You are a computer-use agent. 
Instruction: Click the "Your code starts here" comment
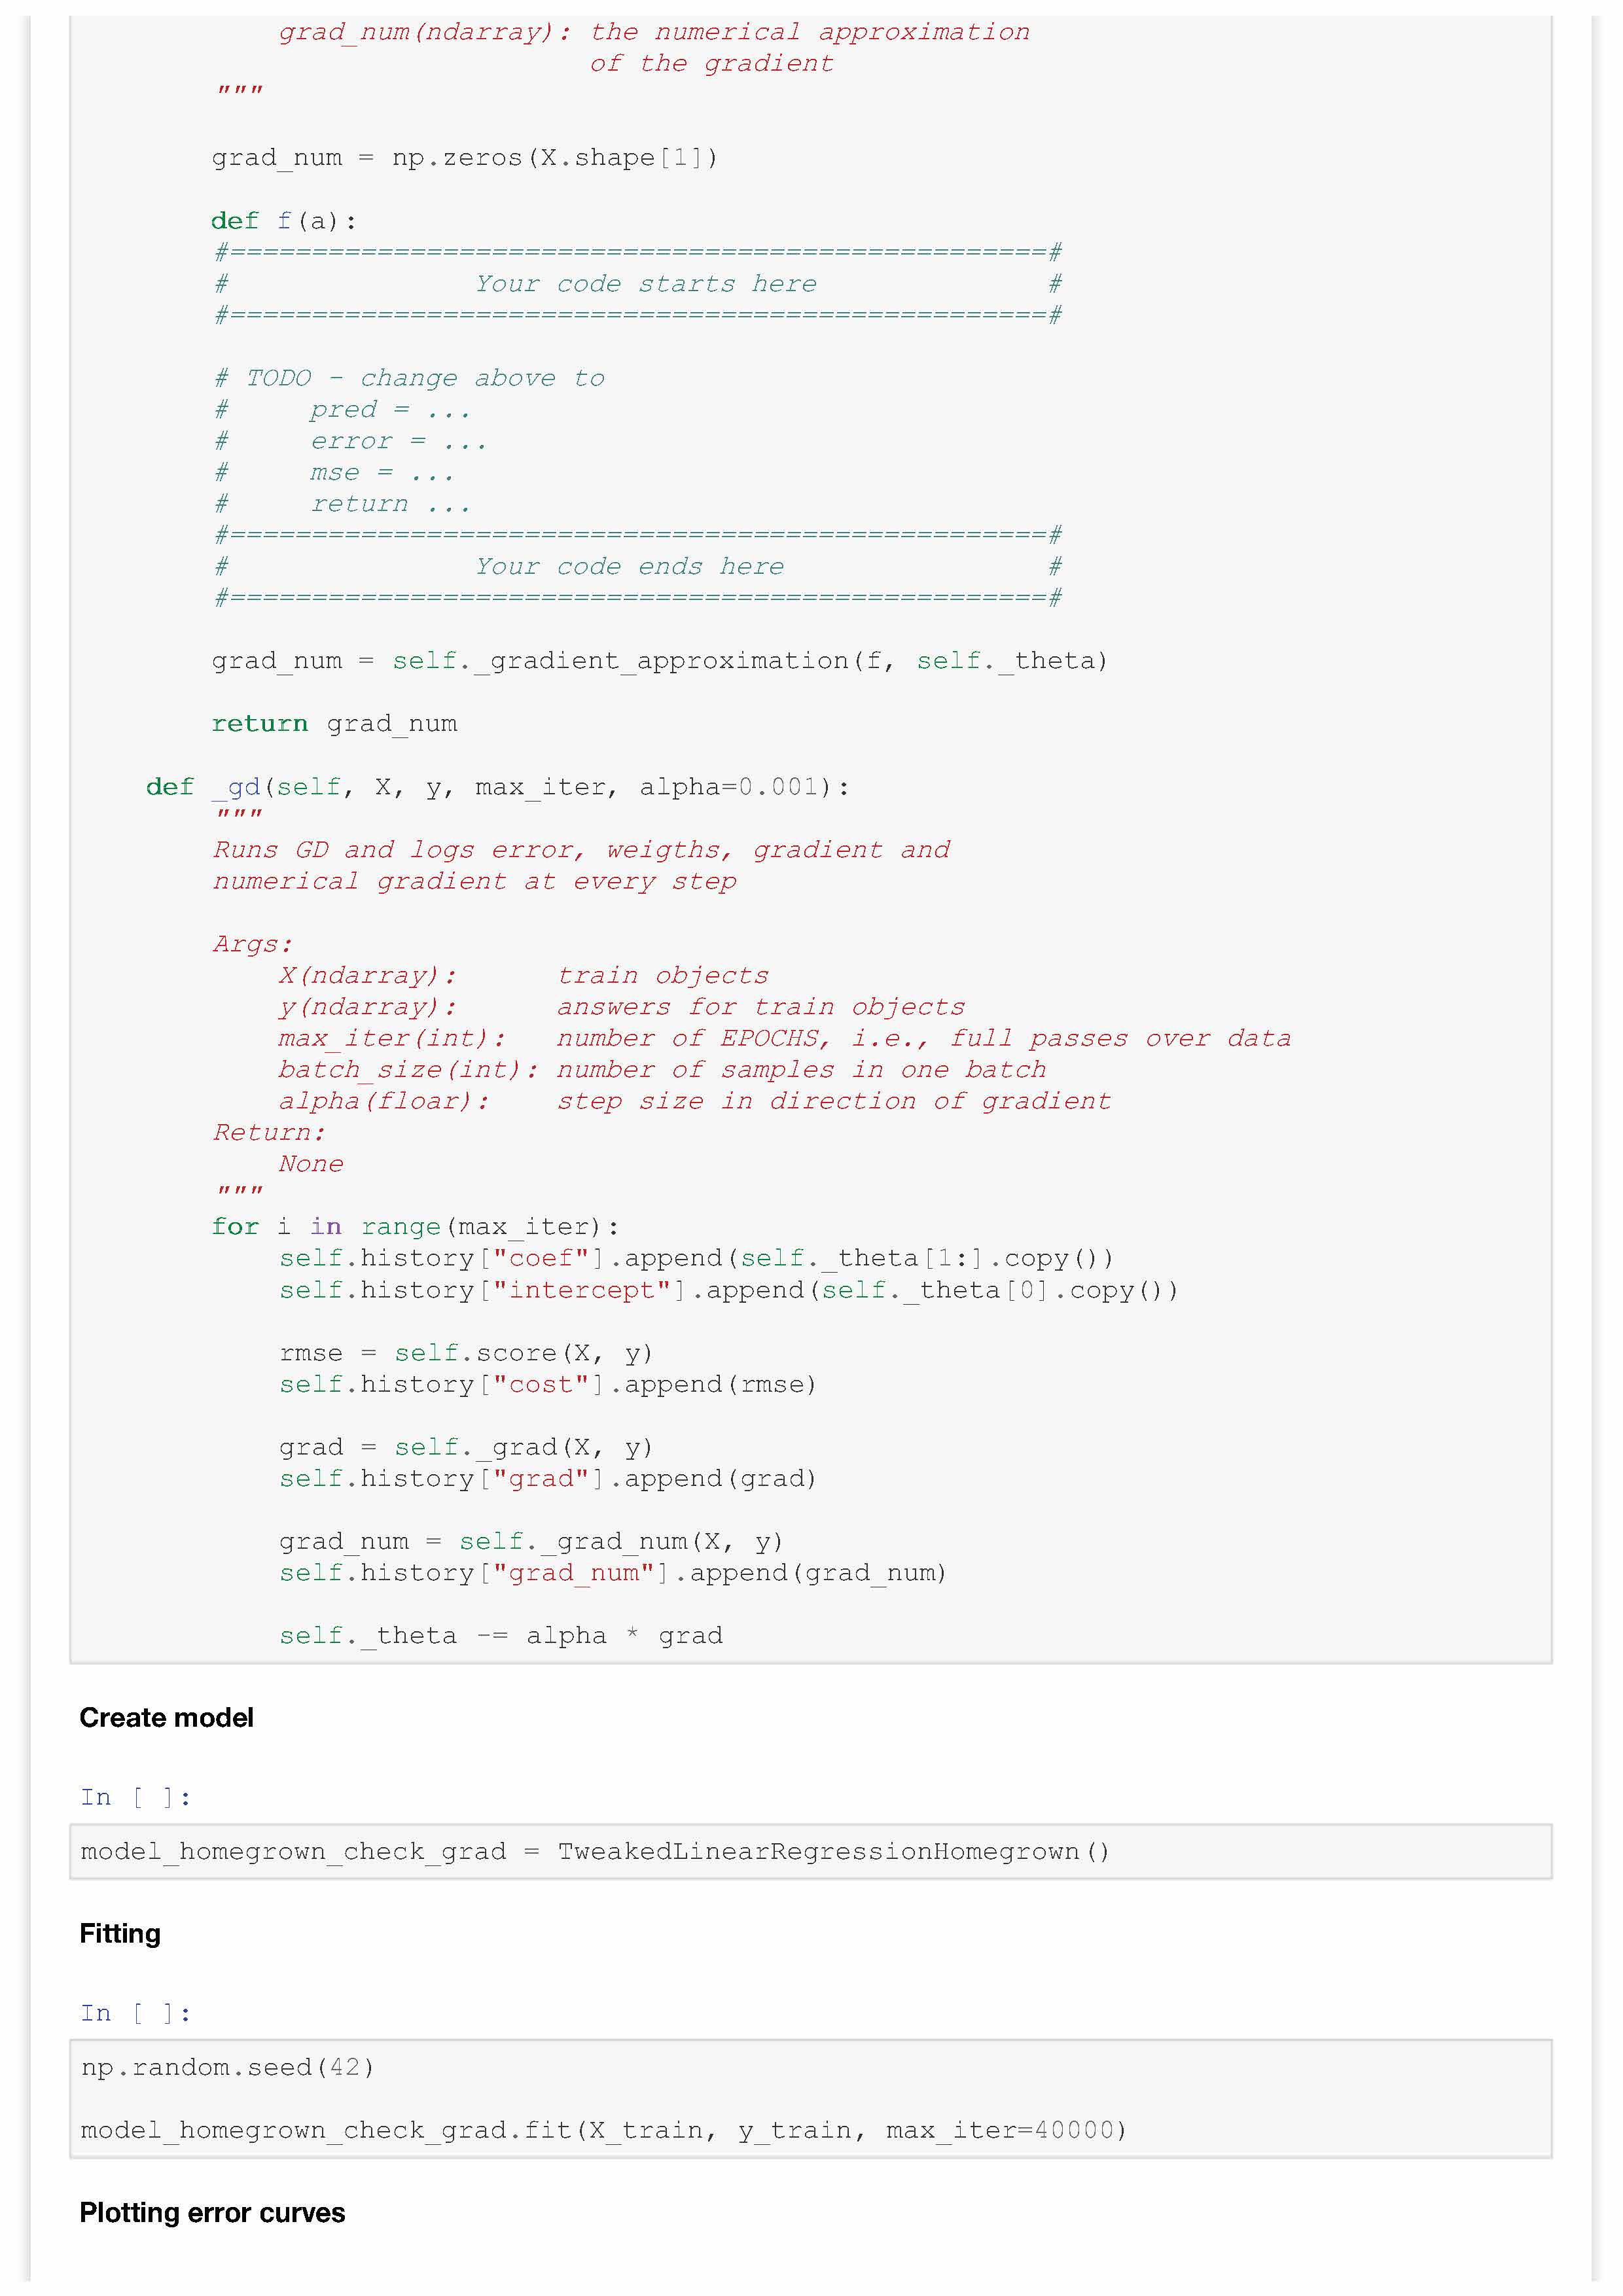pyautogui.click(x=645, y=284)
